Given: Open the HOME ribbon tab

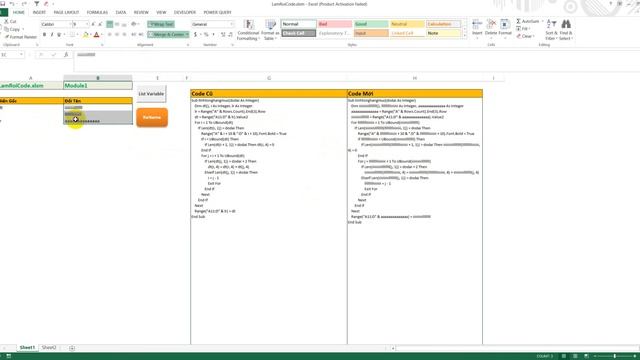Looking at the screenshot, I should pos(18,13).
